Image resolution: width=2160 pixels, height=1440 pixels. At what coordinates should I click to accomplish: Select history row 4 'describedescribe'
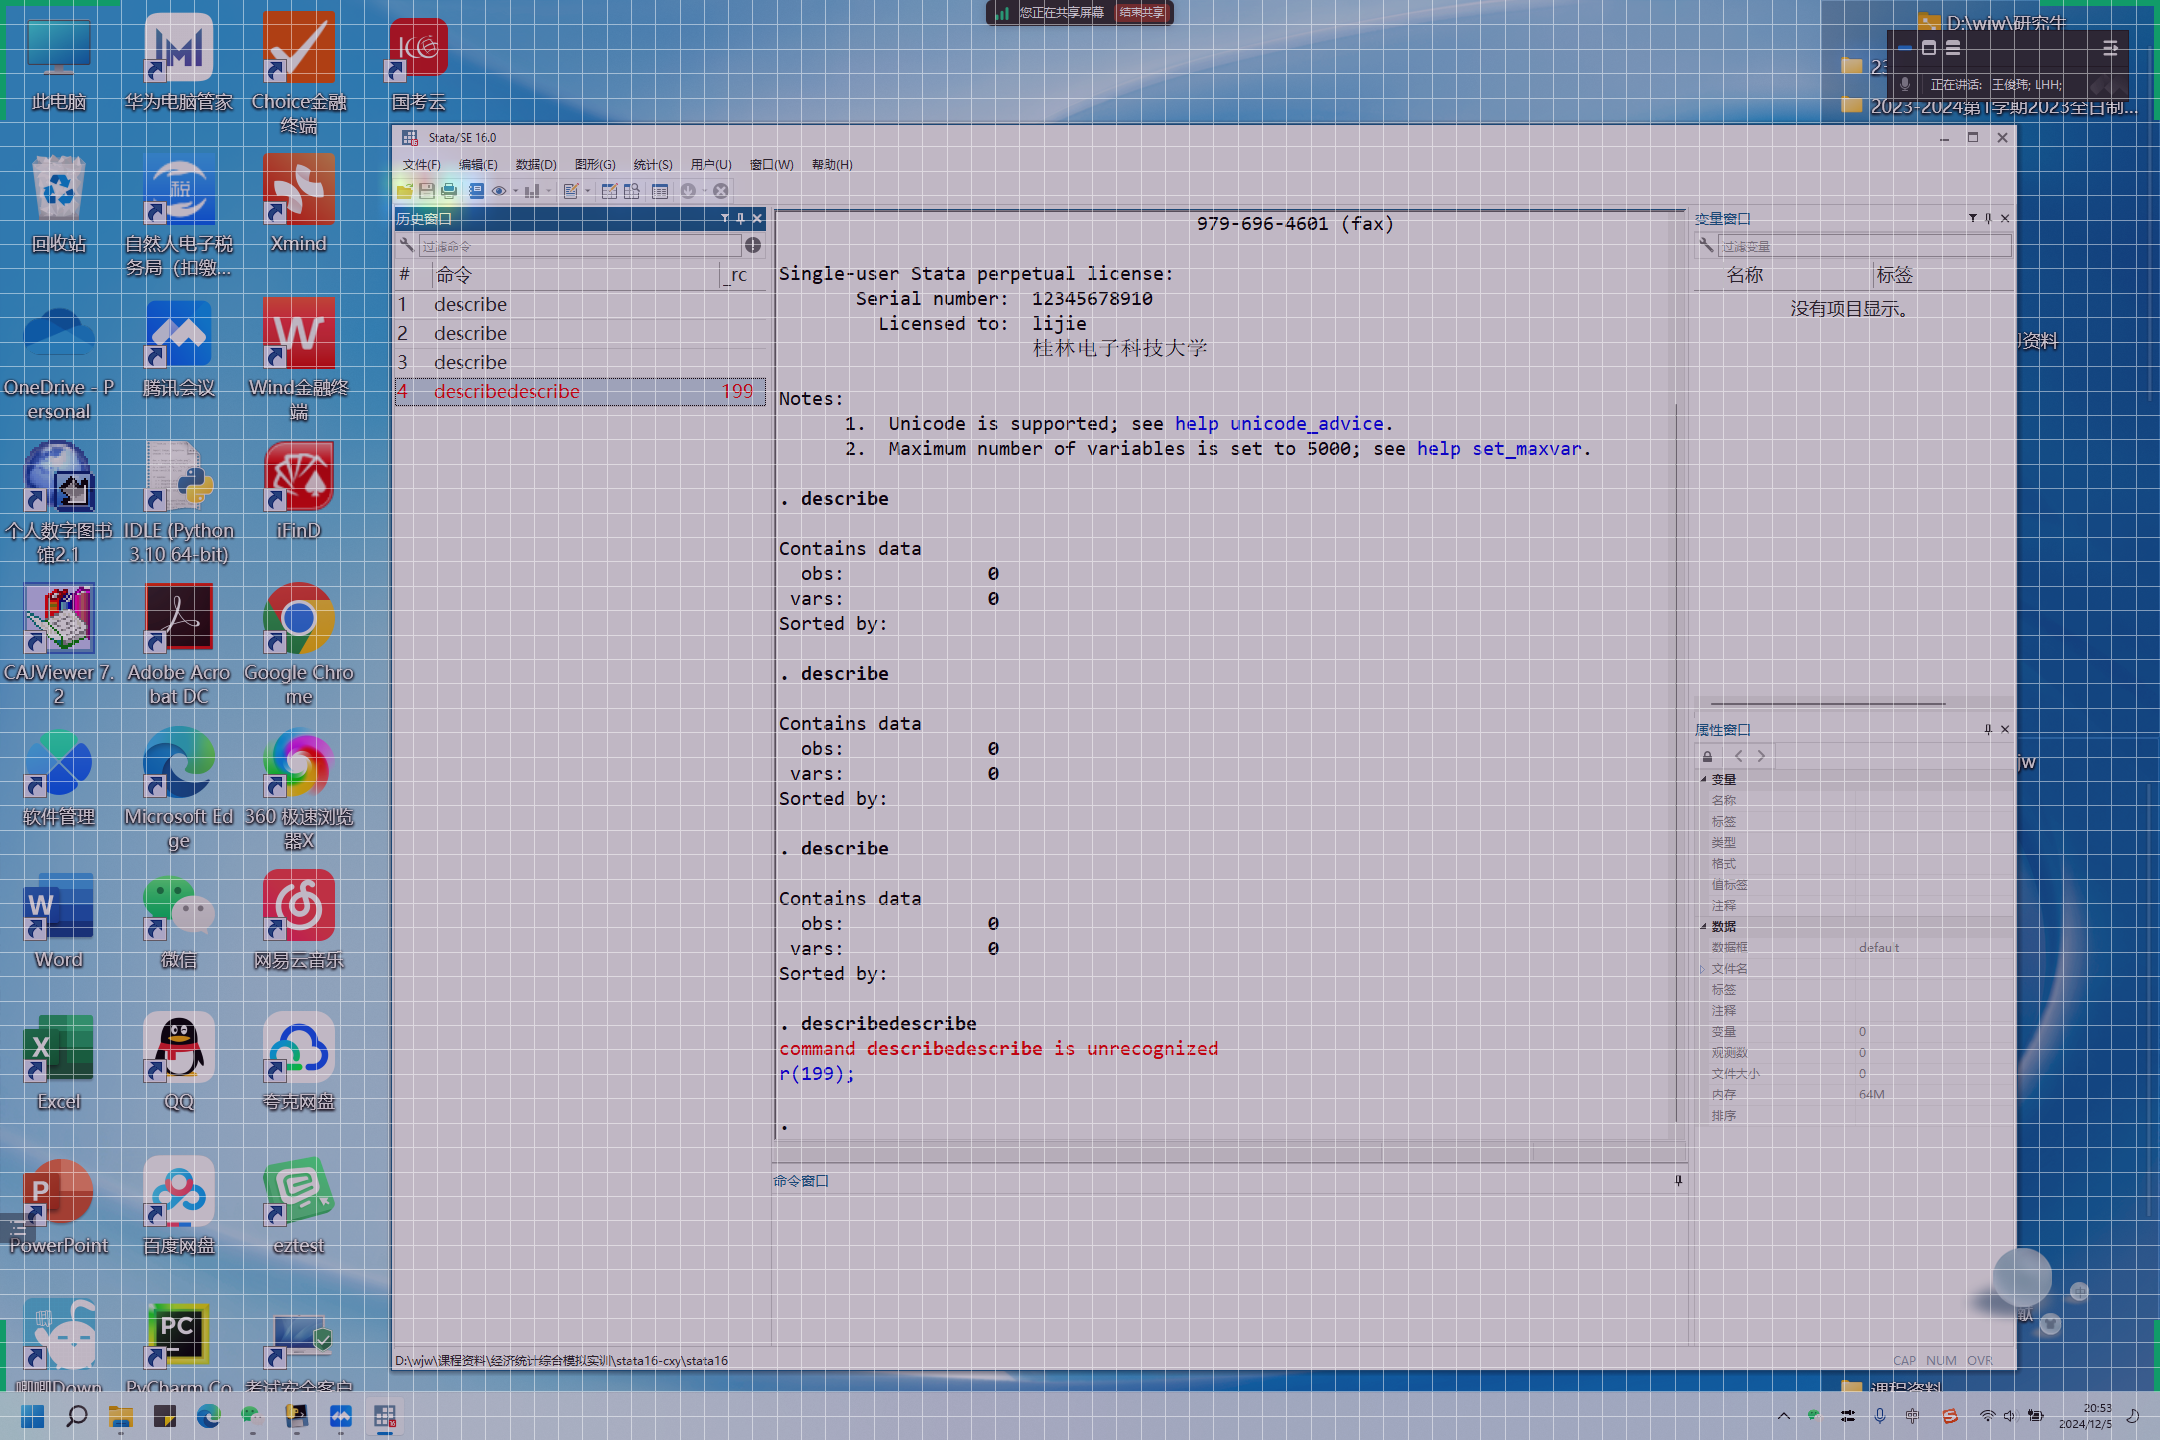(x=580, y=391)
